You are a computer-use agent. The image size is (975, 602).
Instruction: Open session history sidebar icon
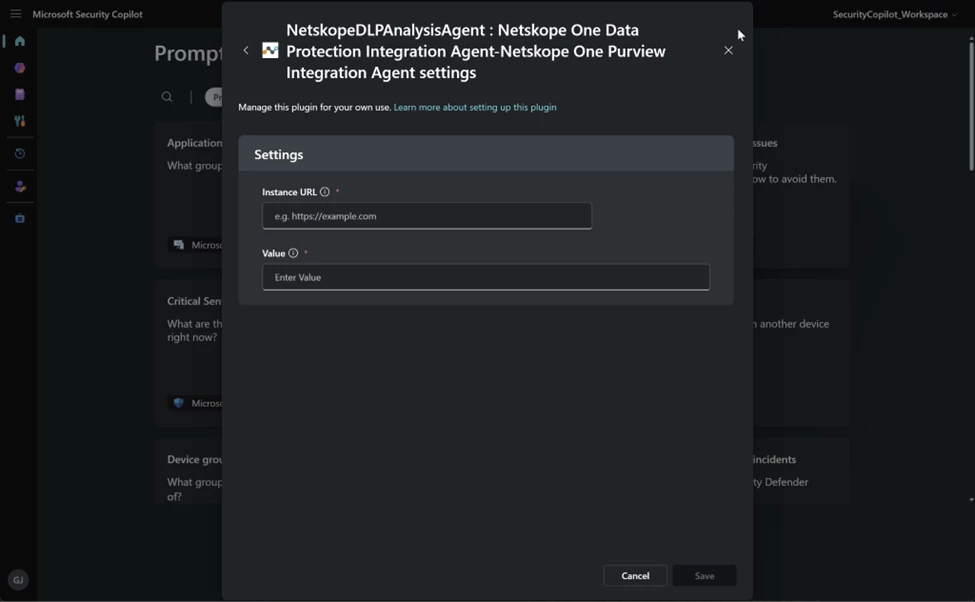pos(20,154)
